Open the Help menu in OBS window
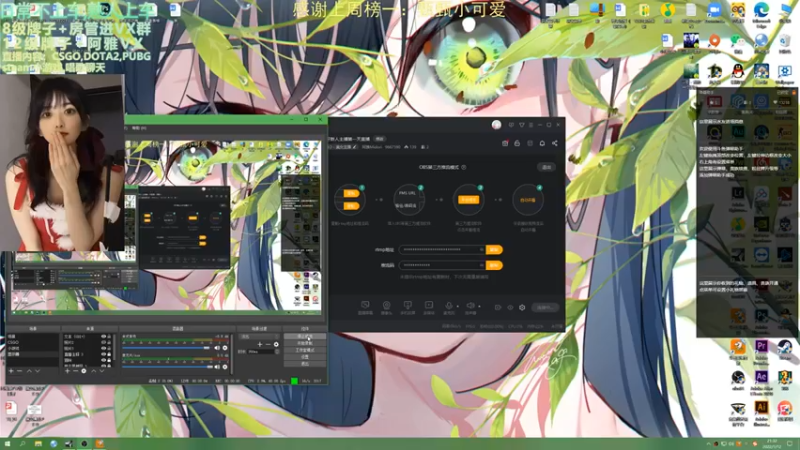The image size is (800, 450). pyautogui.click(x=139, y=128)
